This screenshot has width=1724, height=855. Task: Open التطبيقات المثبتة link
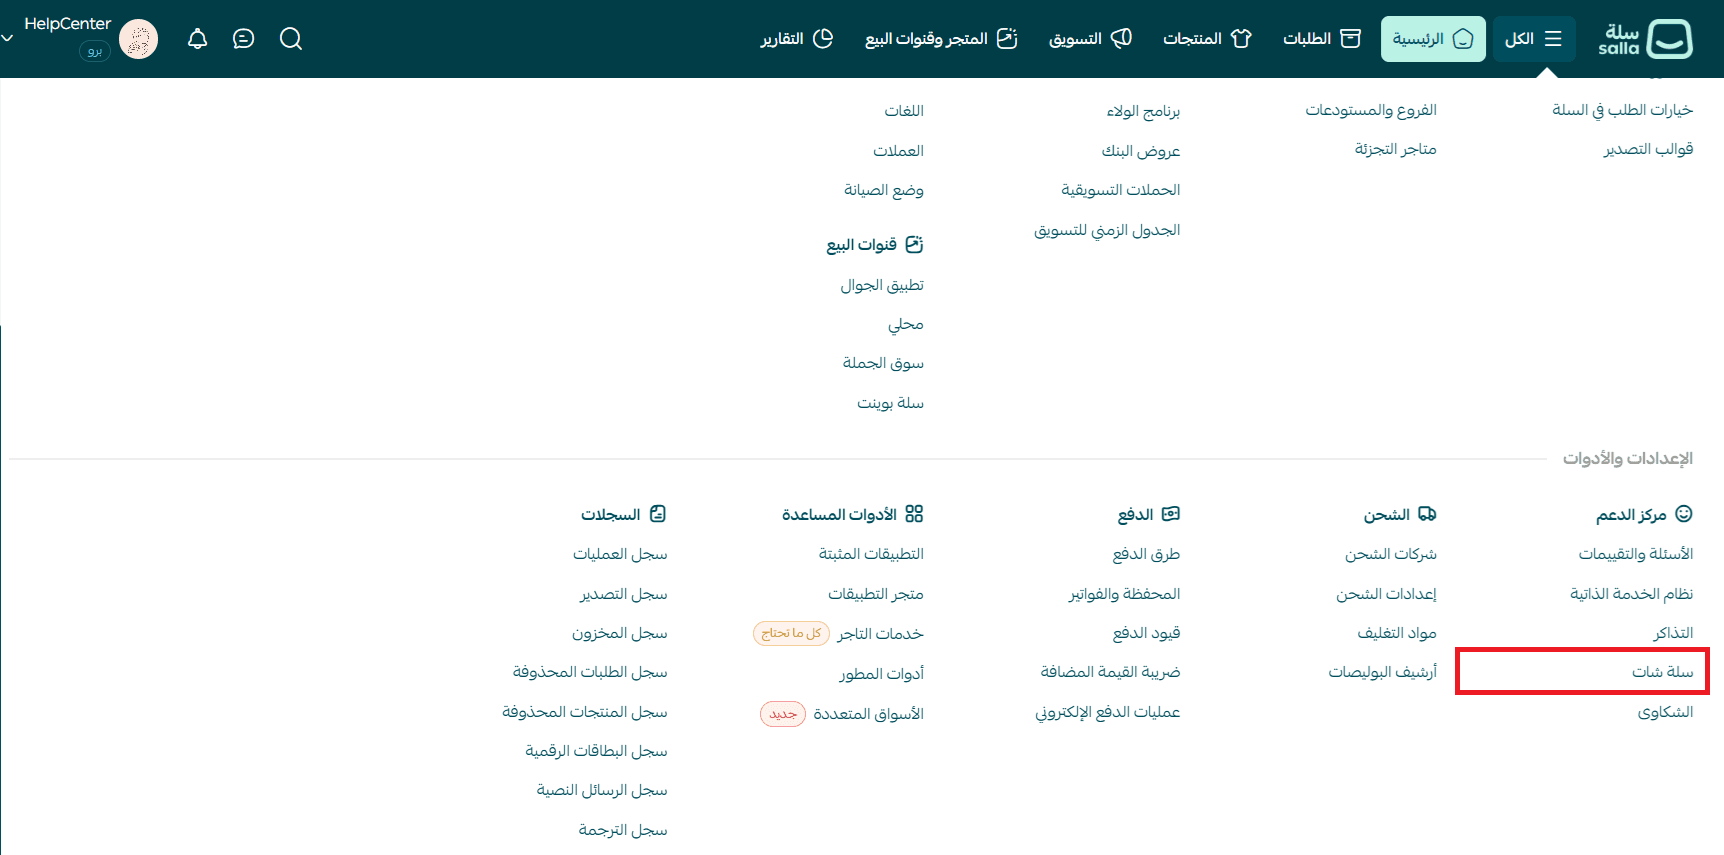pos(871,554)
